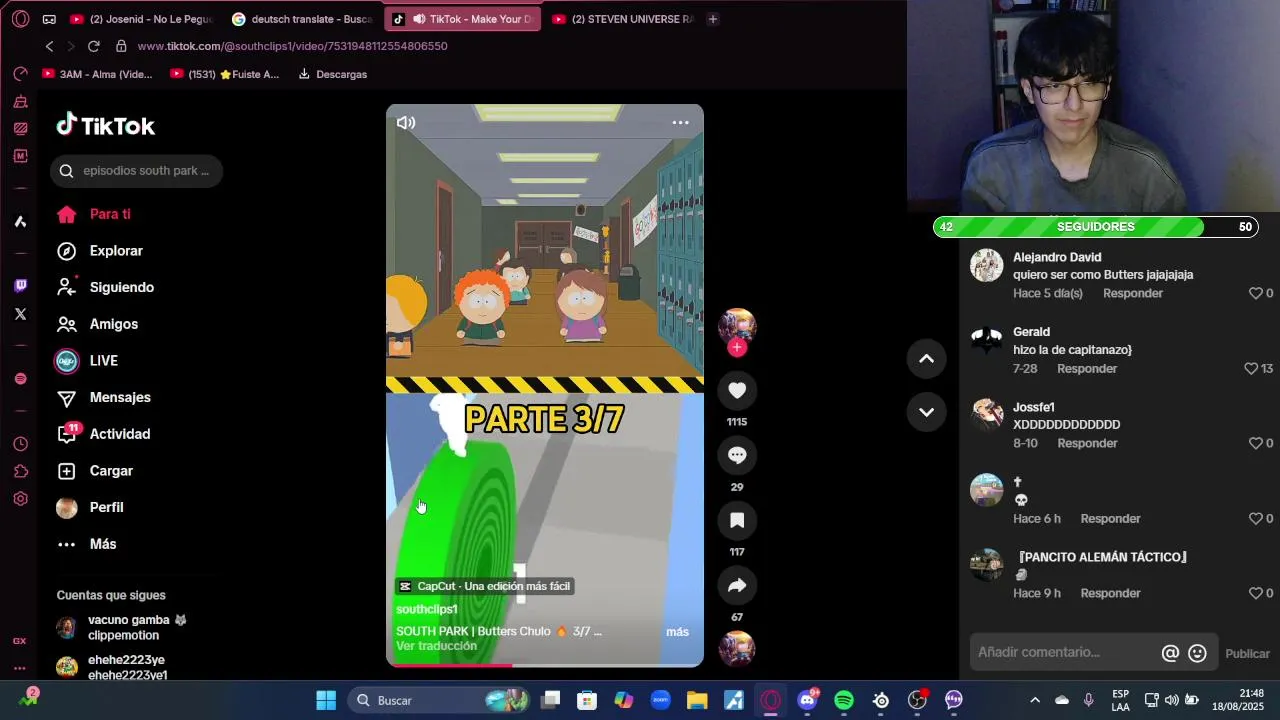Go to previous video with up arrow
Image resolution: width=1280 pixels, height=720 pixels.
pos(926,359)
